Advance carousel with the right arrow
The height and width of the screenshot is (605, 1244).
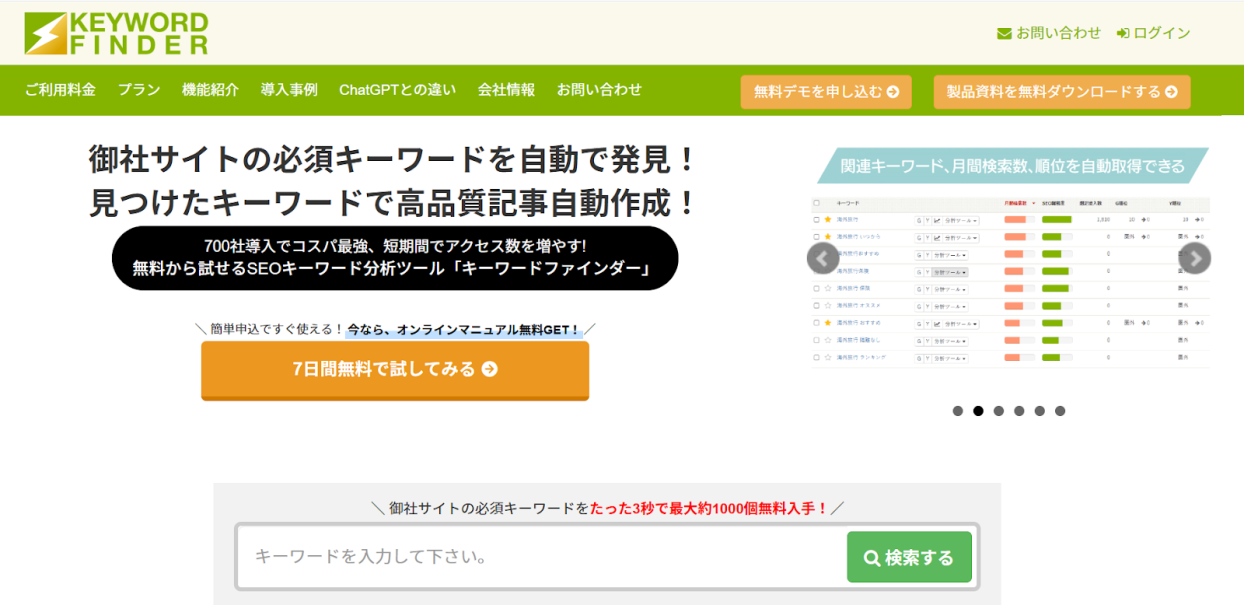[1195, 258]
